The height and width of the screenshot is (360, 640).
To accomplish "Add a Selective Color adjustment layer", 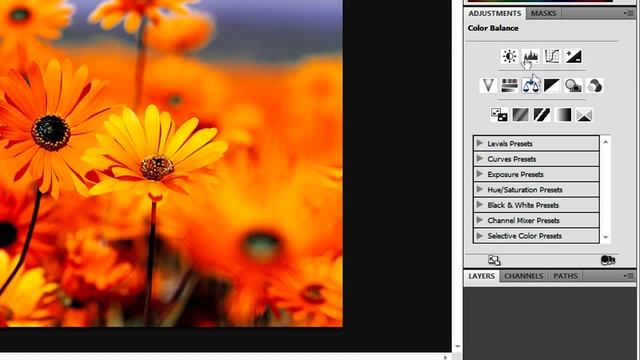I will (584, 115).
